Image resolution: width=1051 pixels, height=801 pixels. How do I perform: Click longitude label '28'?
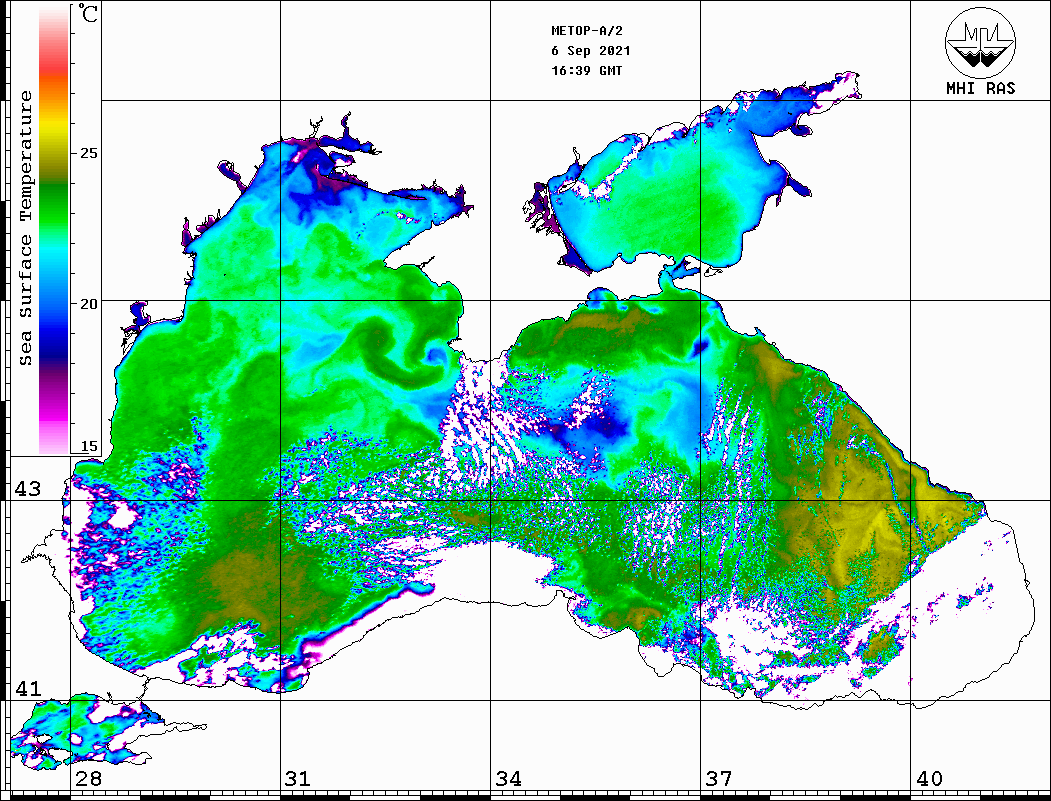[88, 778]
